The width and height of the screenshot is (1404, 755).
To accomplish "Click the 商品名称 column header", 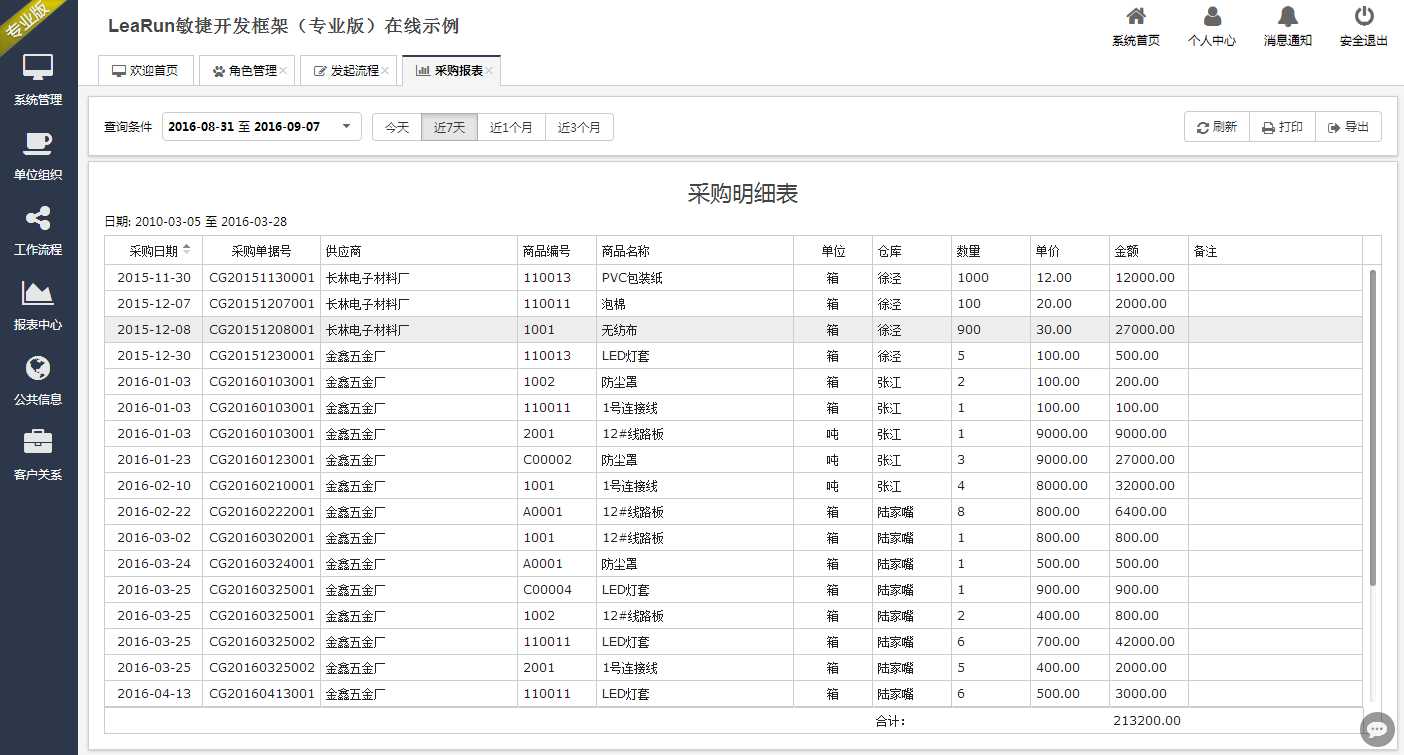I will tap(695, 251).
